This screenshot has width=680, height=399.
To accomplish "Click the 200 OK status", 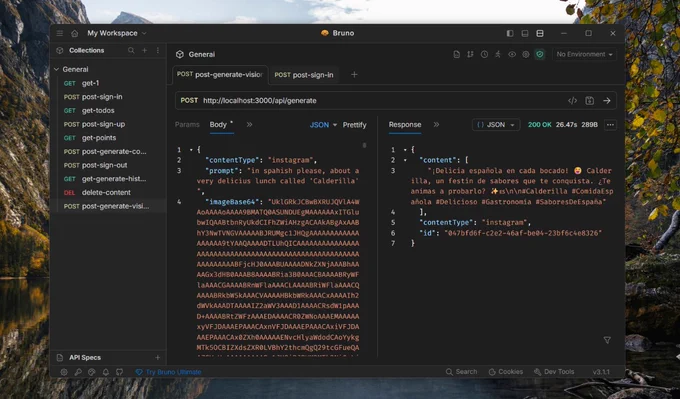I will 539,125.
